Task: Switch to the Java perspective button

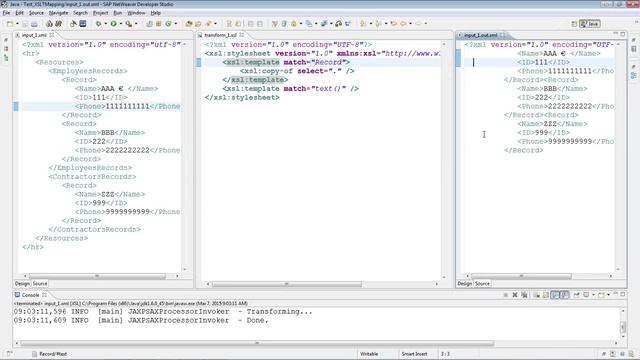Action: (x=590, y=24)
